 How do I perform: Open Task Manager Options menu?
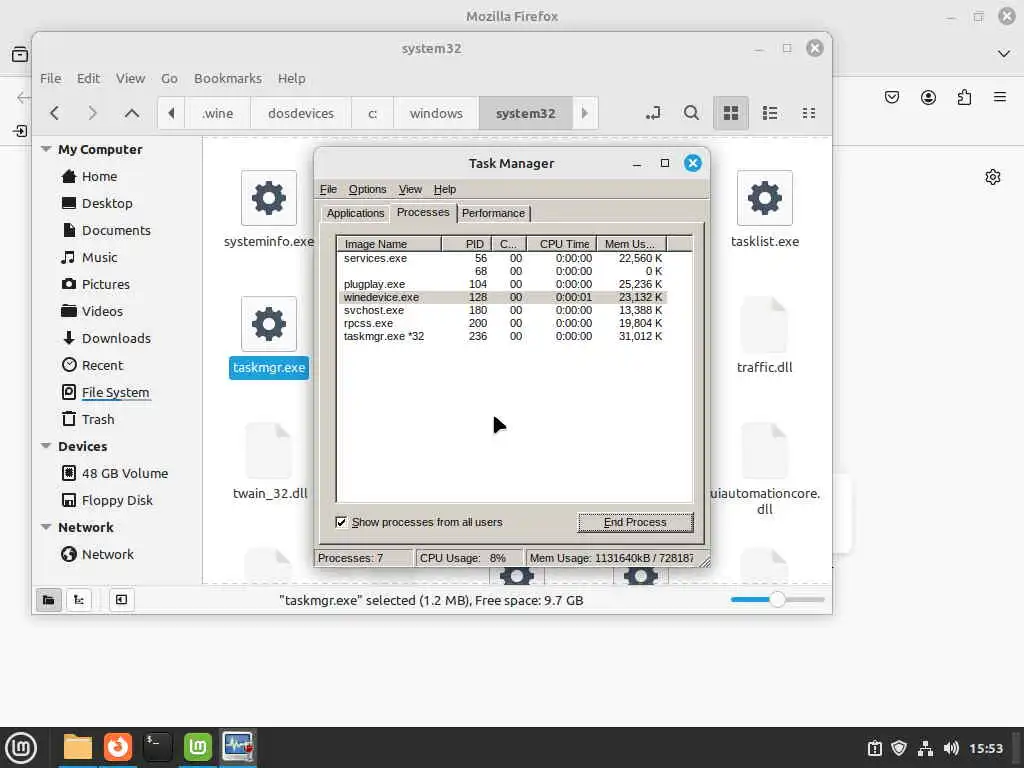click(367, 189)
